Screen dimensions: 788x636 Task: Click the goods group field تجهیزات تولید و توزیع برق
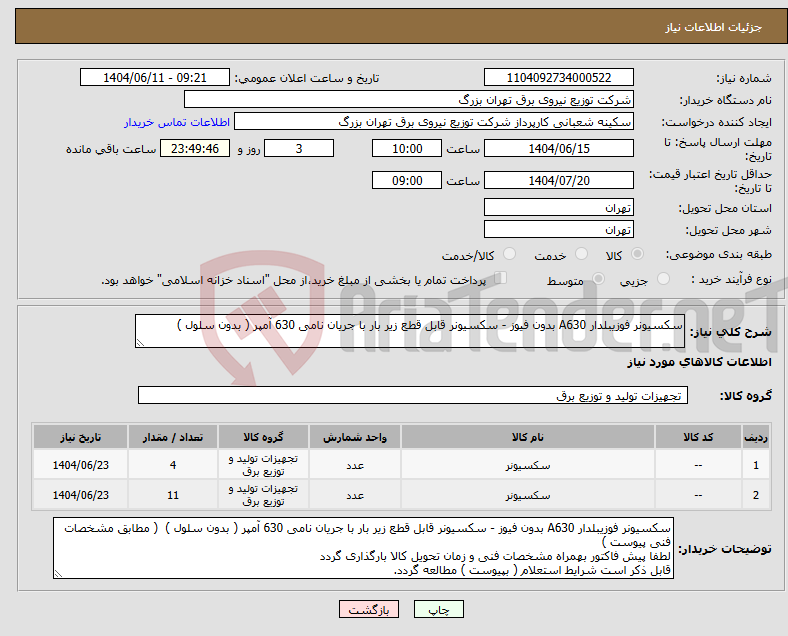pos(413,395)
